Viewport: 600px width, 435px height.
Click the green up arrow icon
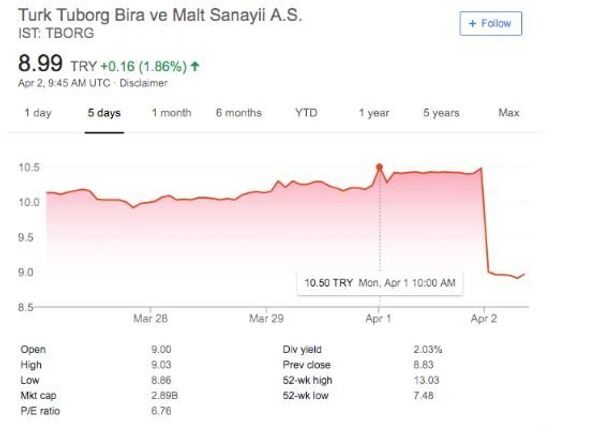195,66
